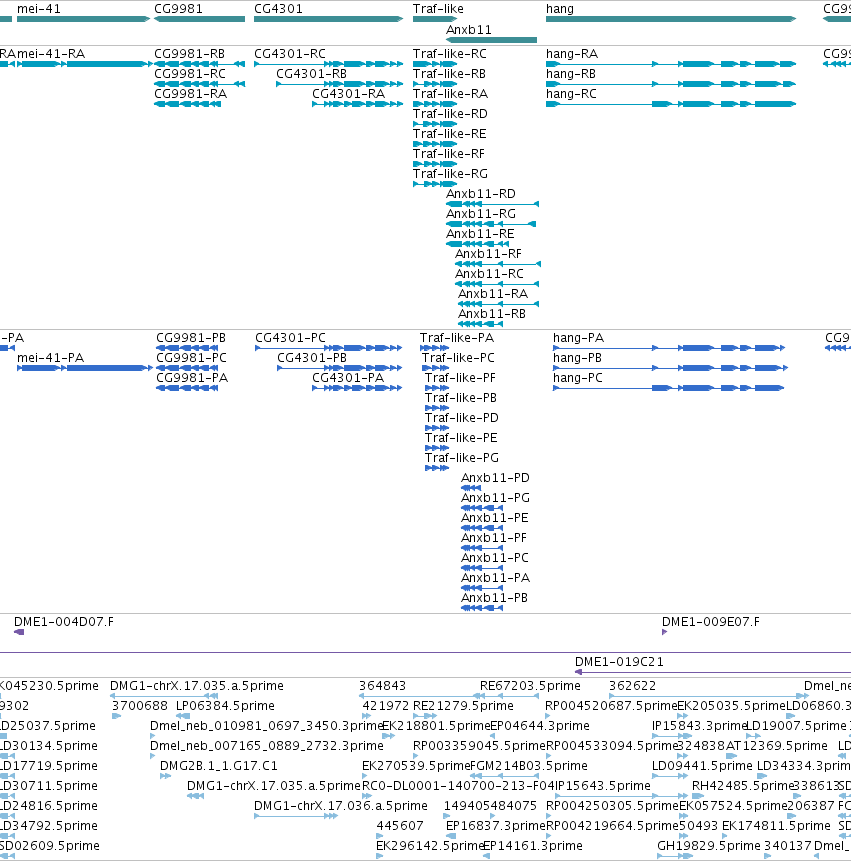Open the DME1-019C21 clone feature

point(713,672)
